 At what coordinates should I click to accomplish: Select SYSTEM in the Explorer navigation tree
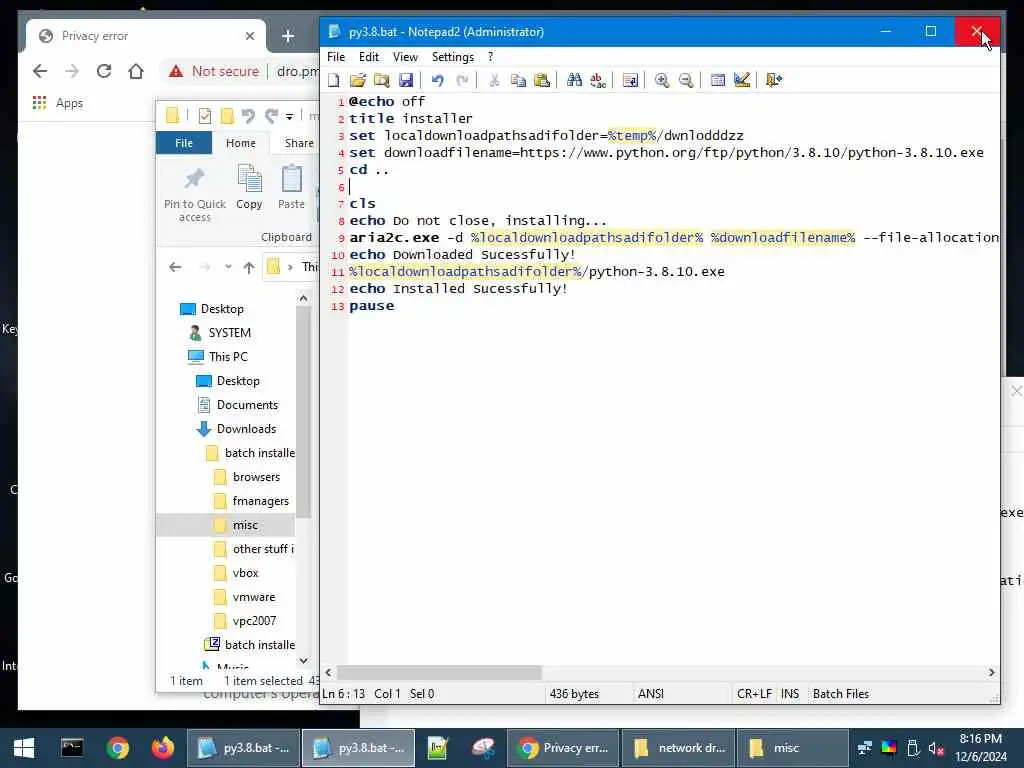229,332
